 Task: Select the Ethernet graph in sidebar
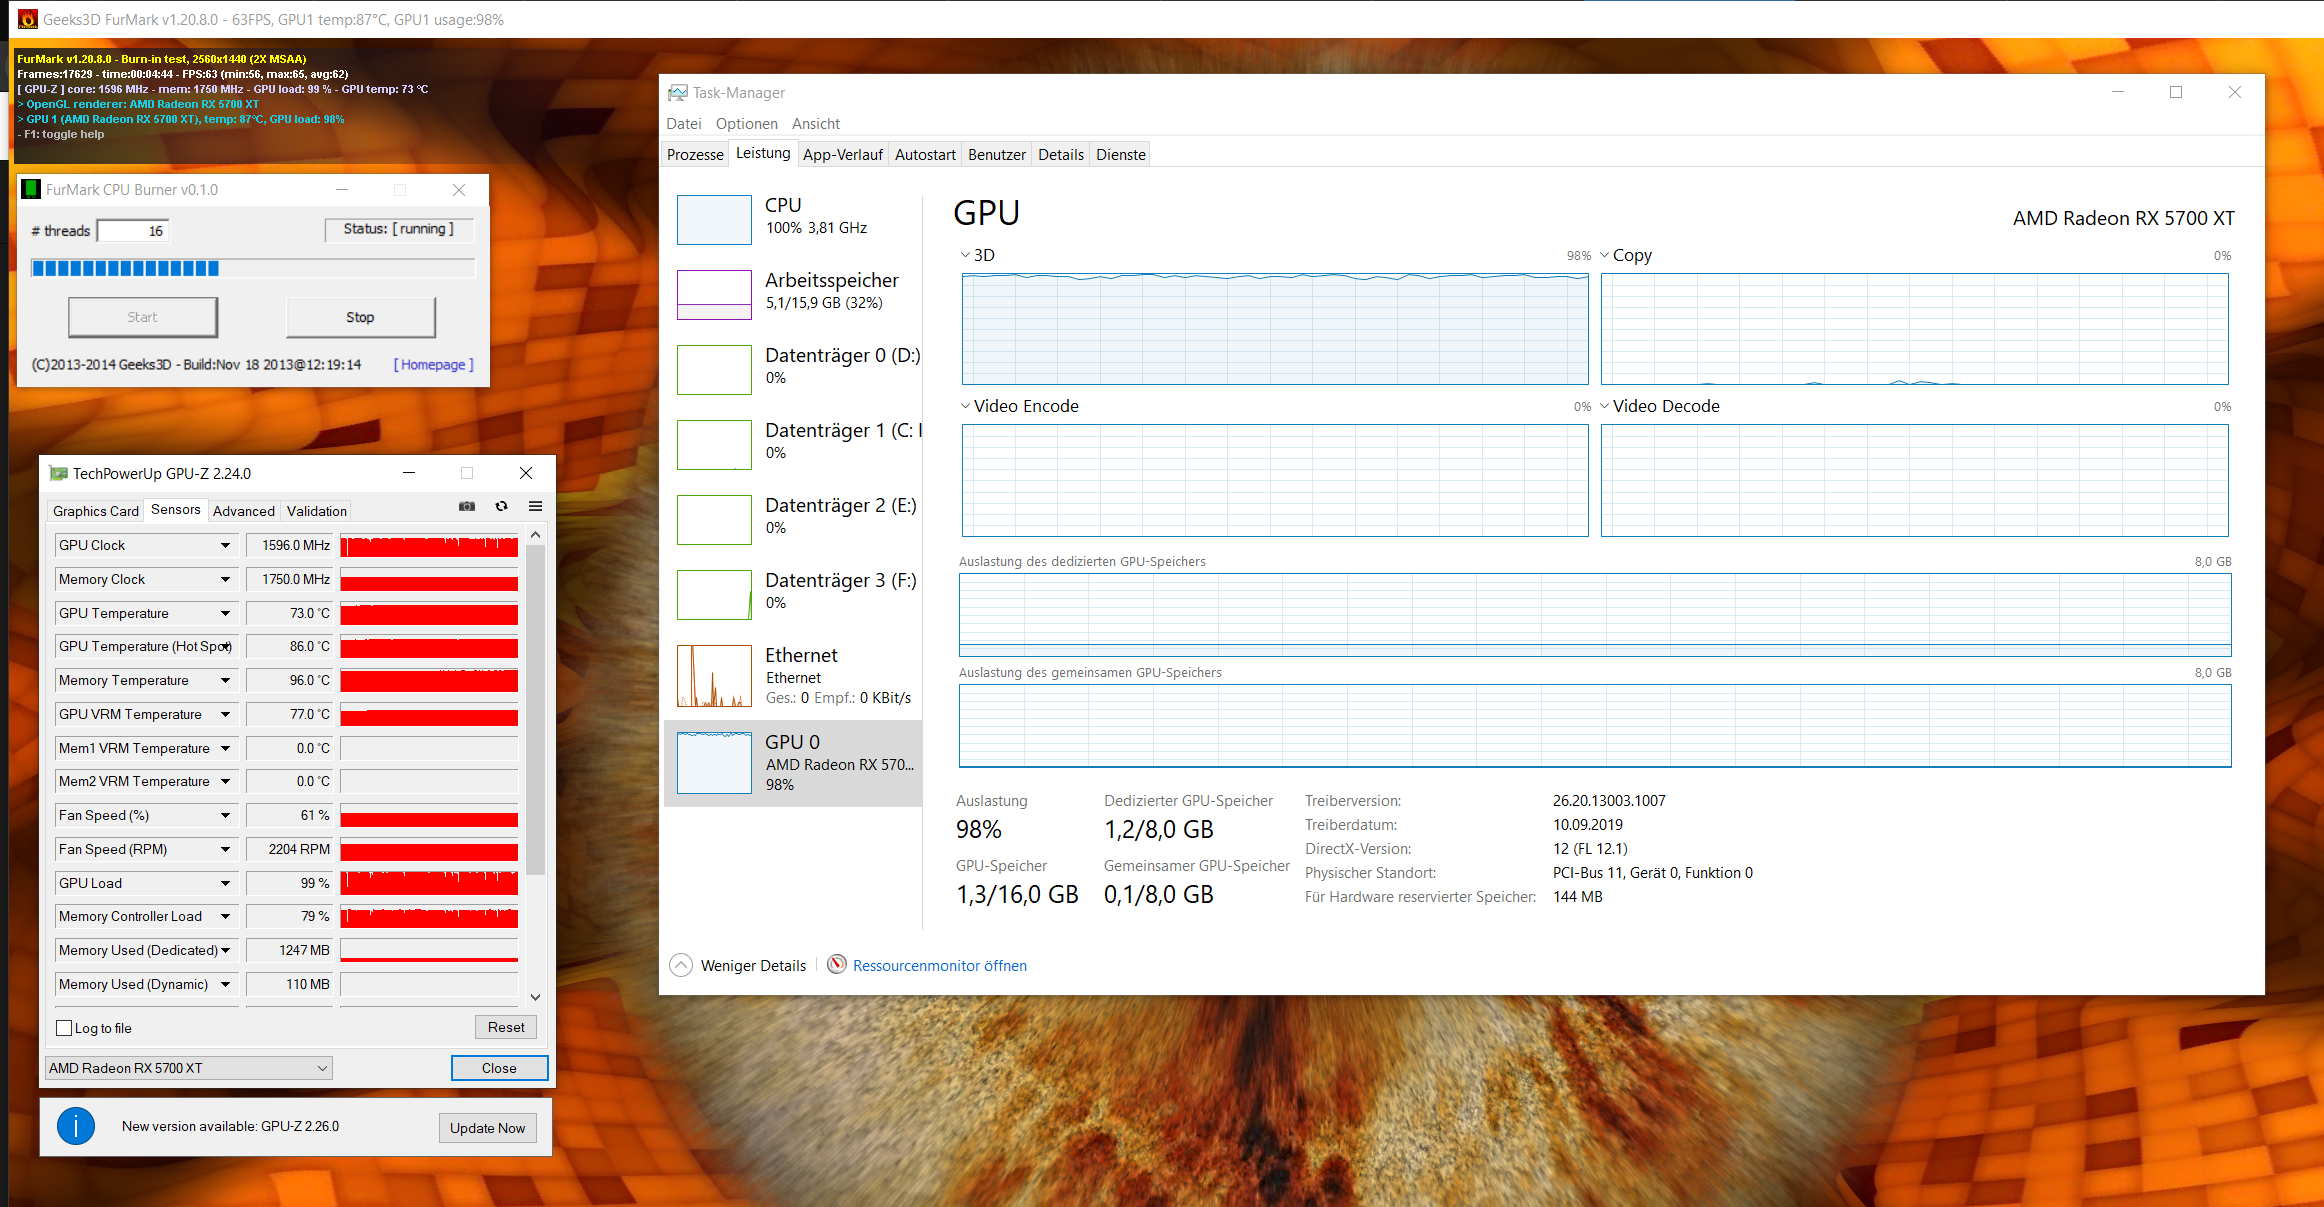714,676
